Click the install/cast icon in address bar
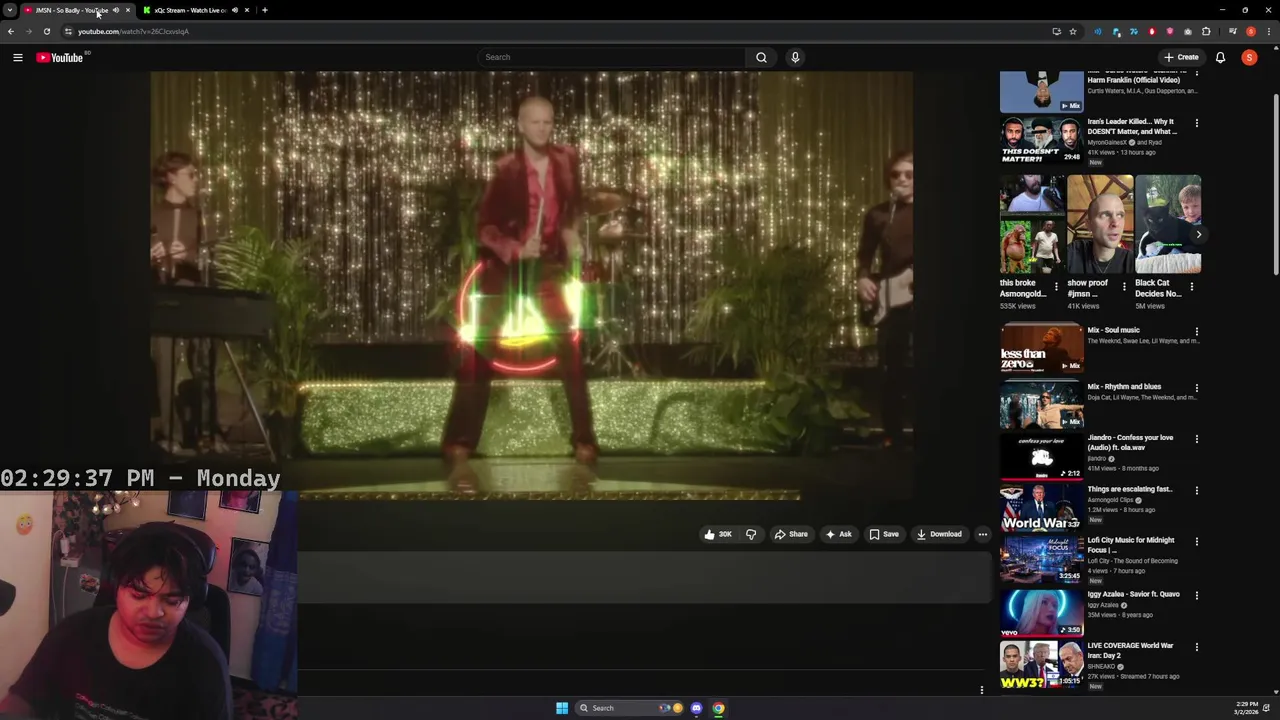The width and height of the screenshot is (1280, 720). pyautogui.click(x=1056, y=31)
